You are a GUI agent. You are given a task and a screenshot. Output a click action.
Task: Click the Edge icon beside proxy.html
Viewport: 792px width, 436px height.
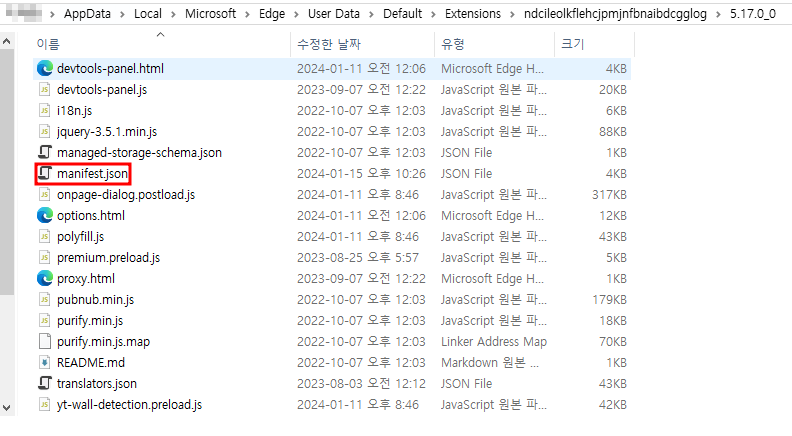45,278
